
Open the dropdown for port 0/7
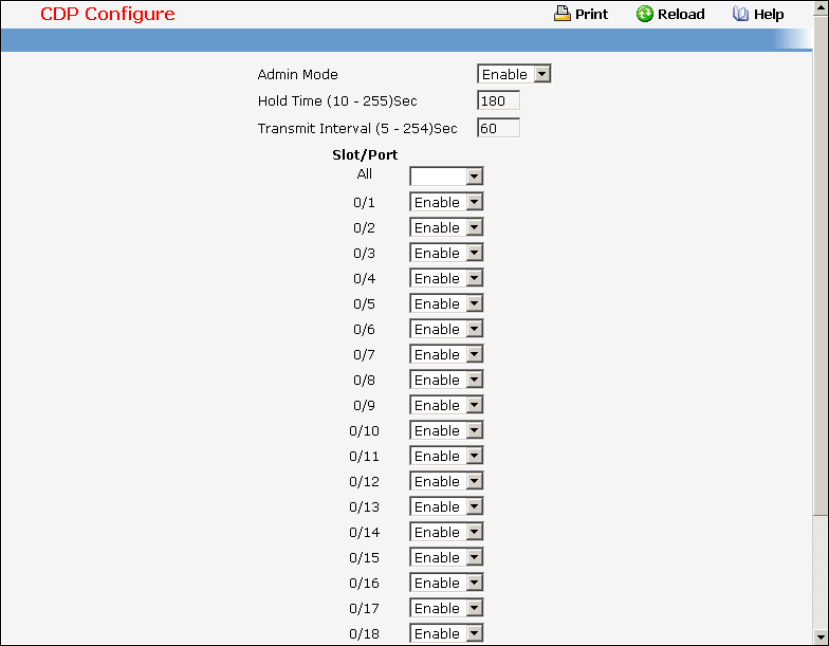[446, 354]
